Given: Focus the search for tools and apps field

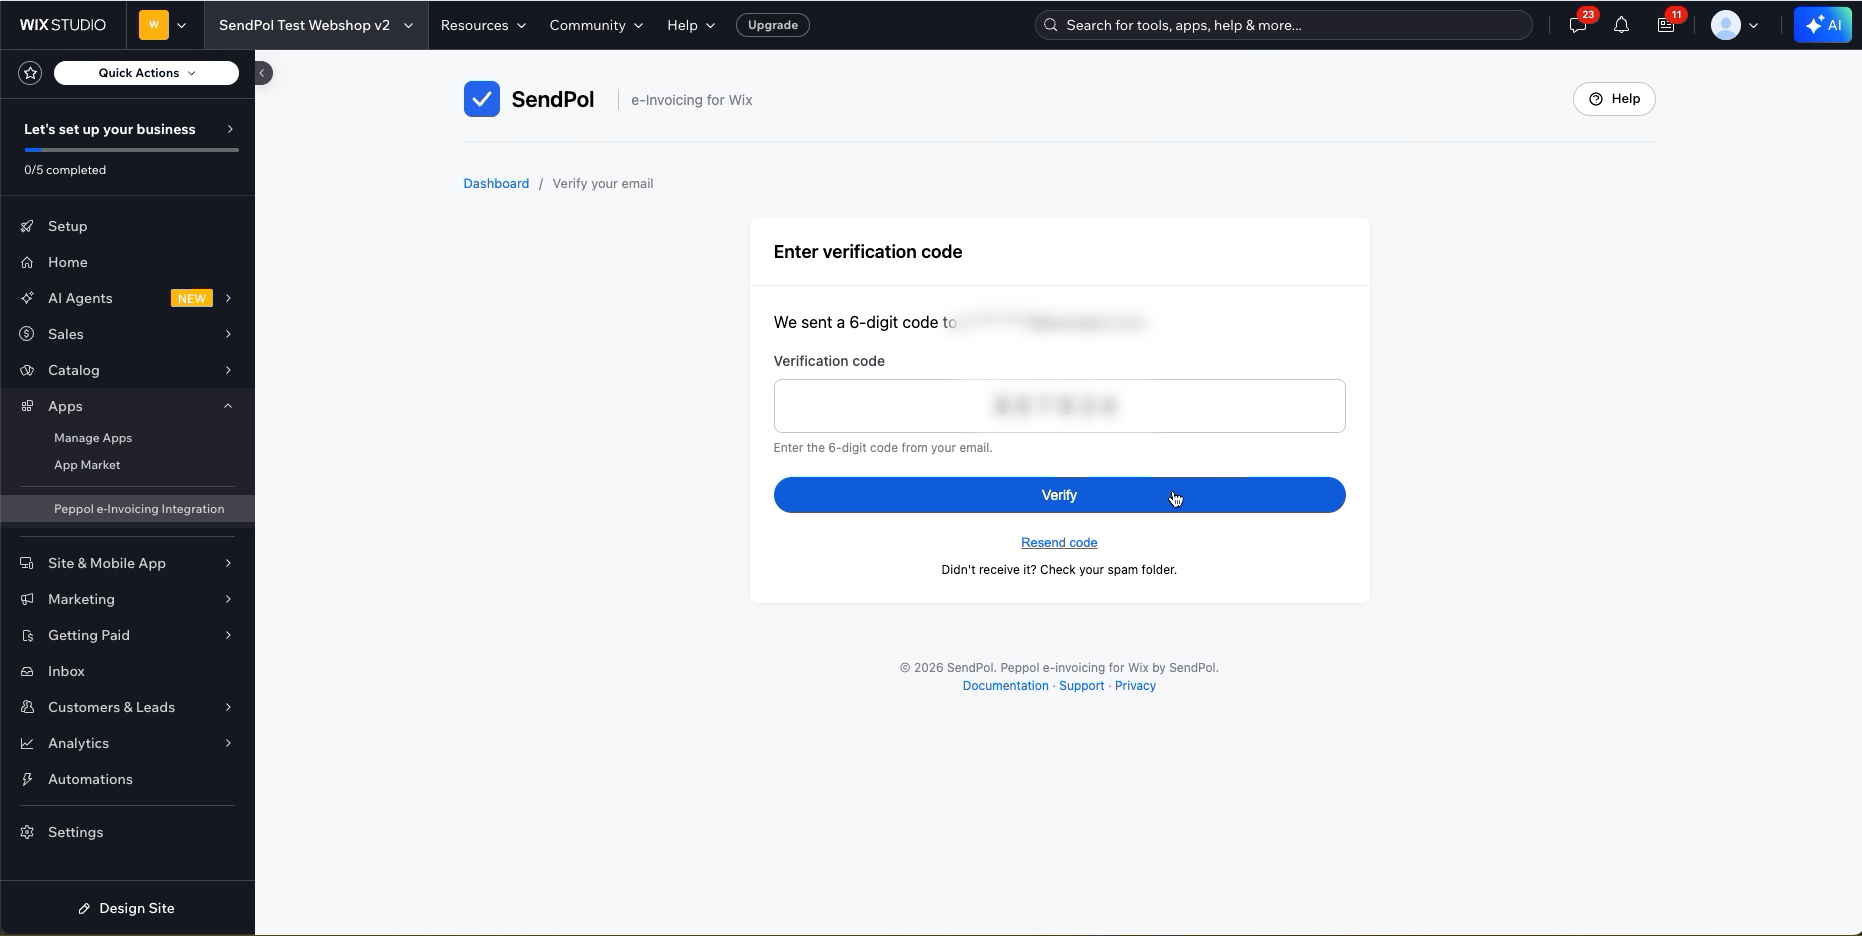Looking at the screenshot, I should click(1283, 25).
